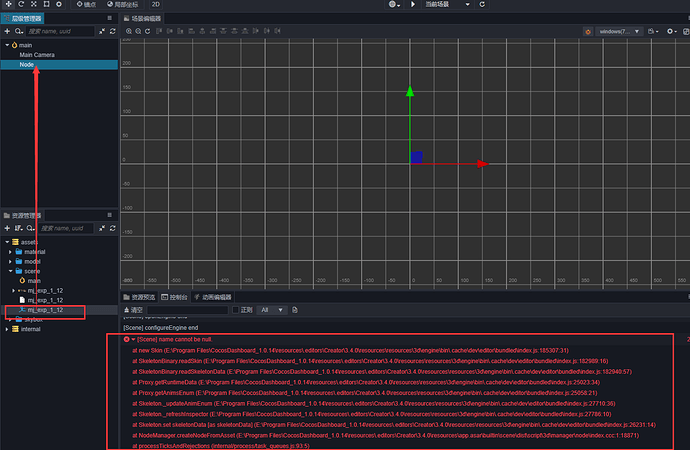The height and width of the screenshot is (450, 690).
Task: Select the Main Camera node
Action: point(37,55)
